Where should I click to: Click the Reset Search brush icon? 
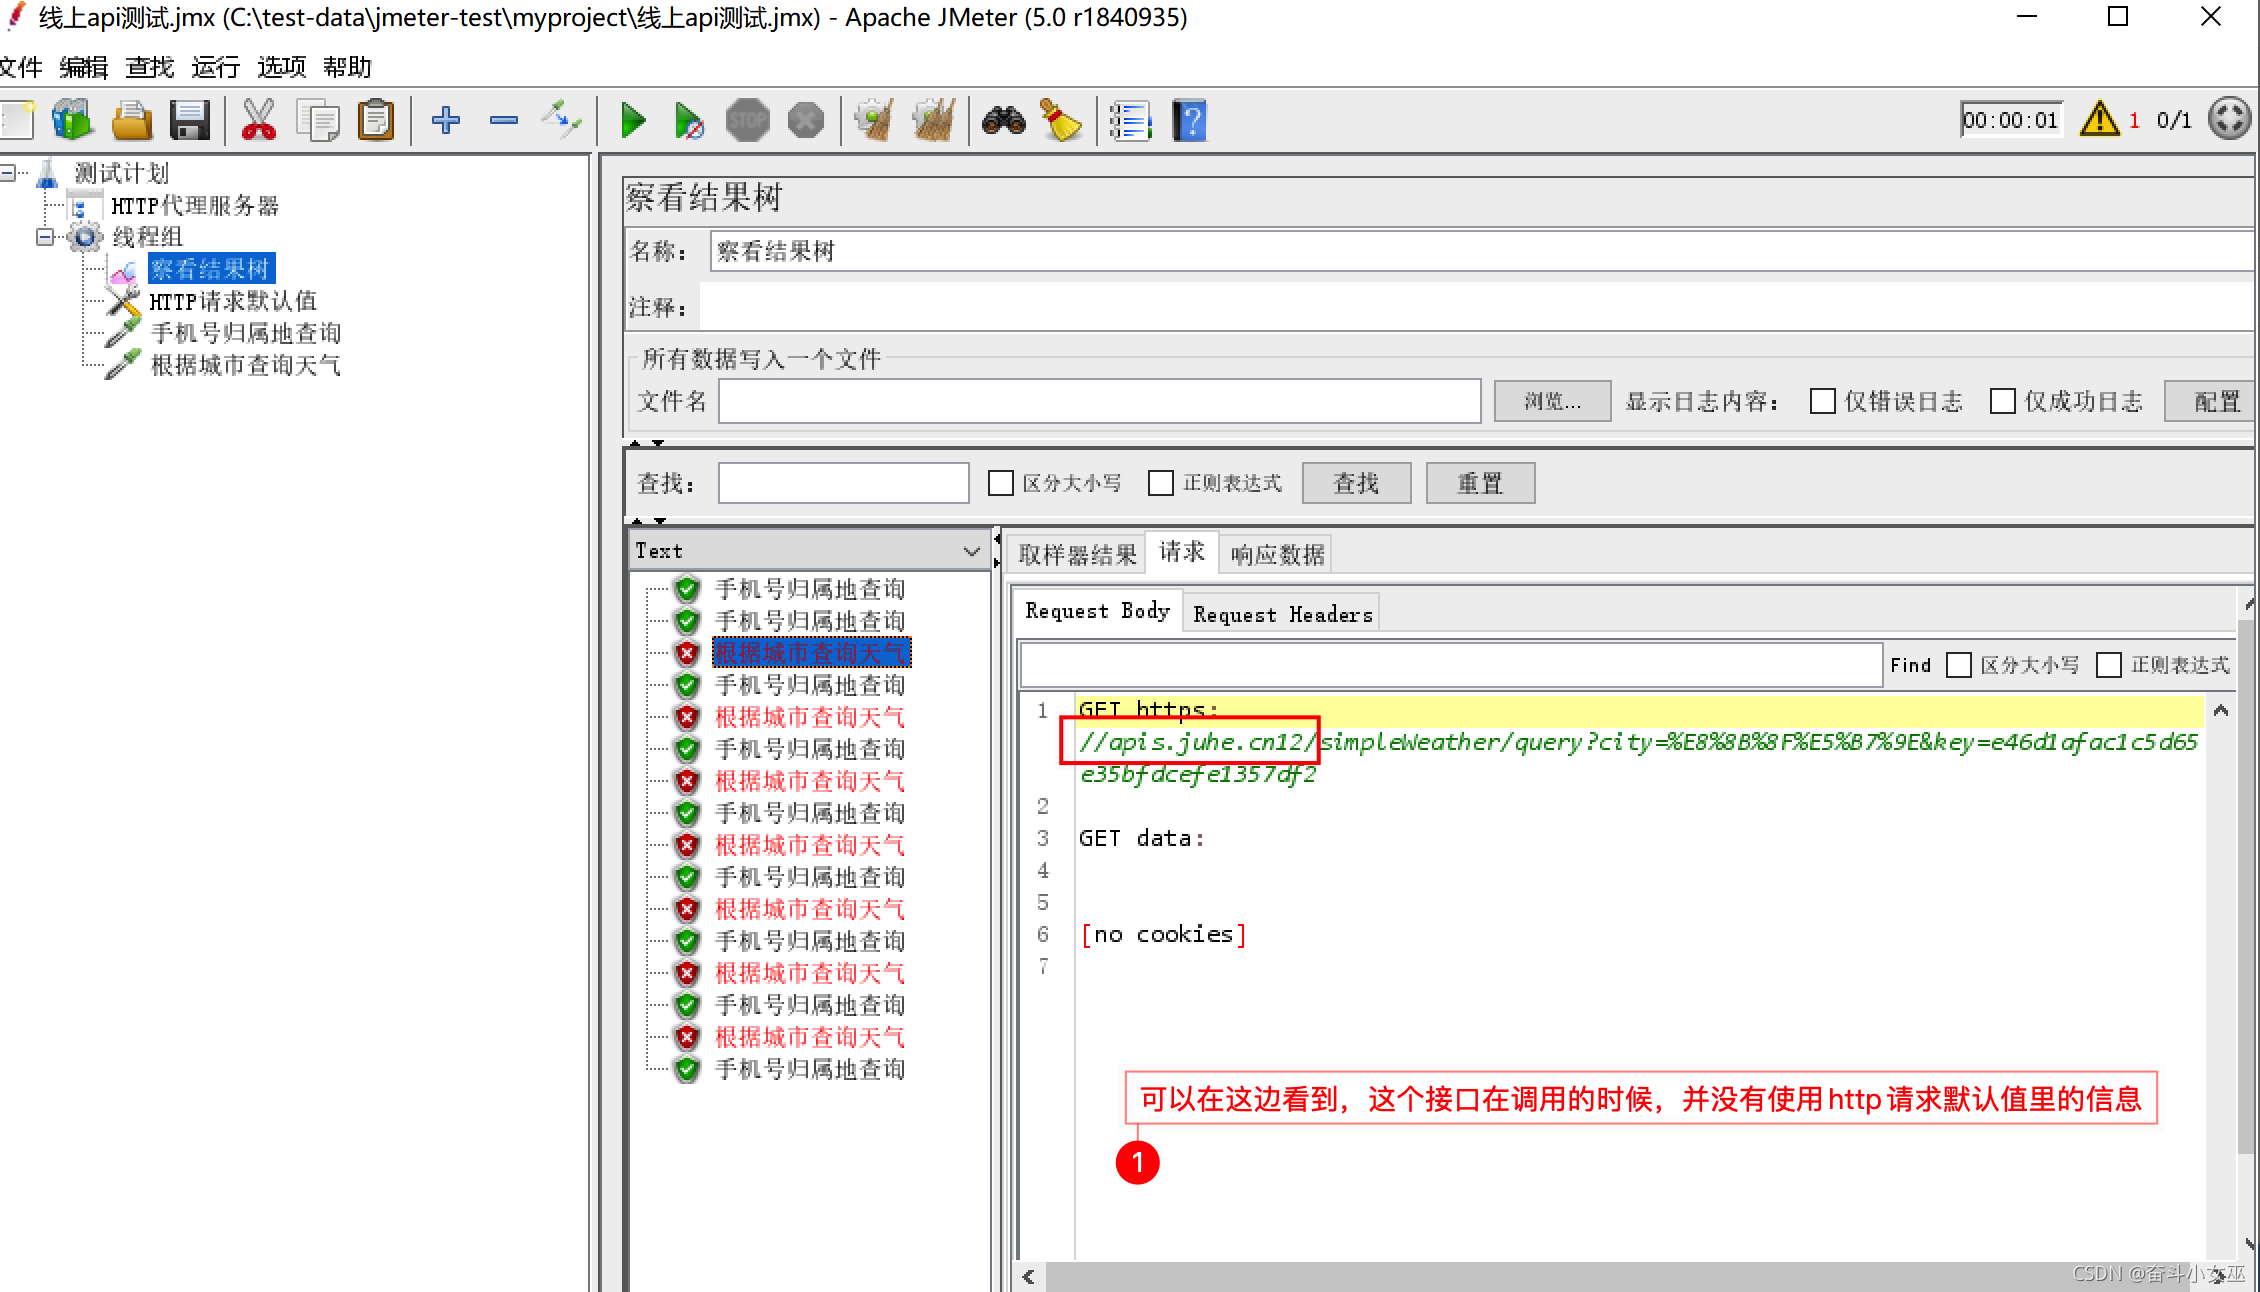(x=1061, y=121)
